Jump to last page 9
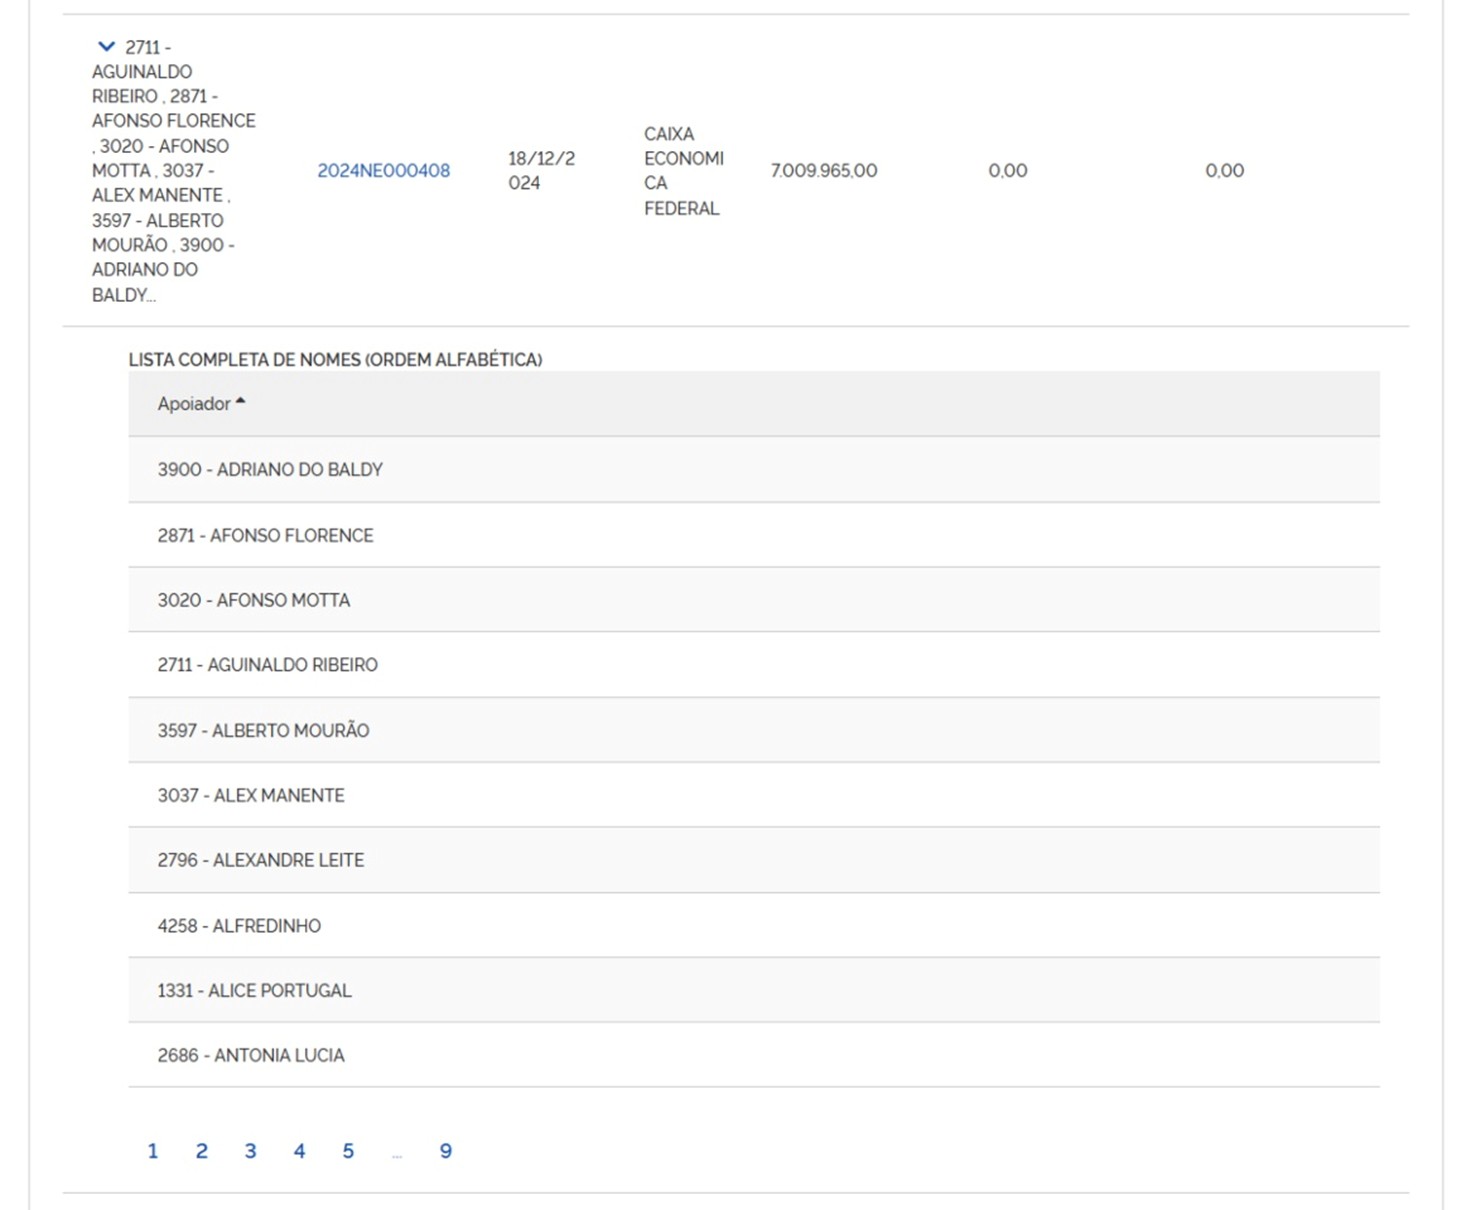 coord(446,1152)
